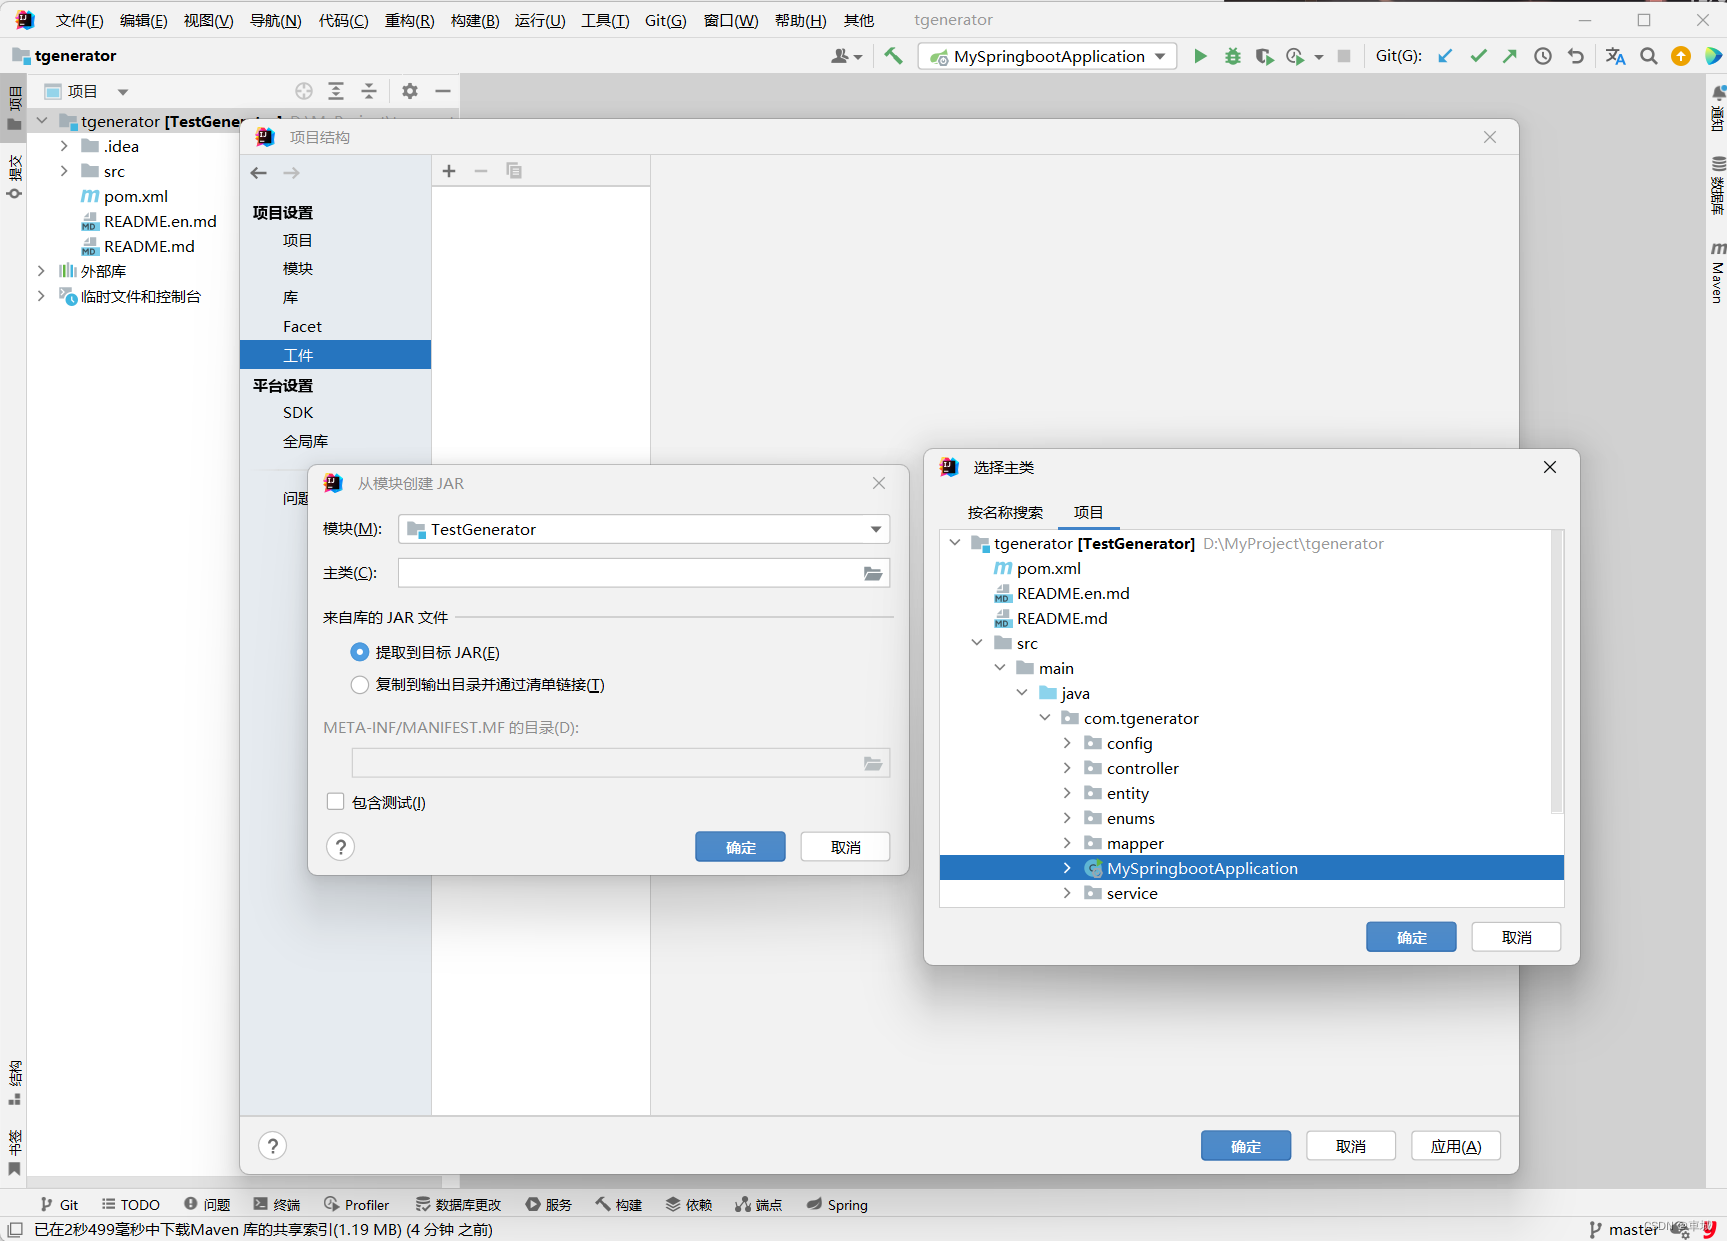
Task: Click help question icon in Create JAR dialog
Action: coord(341,847)
